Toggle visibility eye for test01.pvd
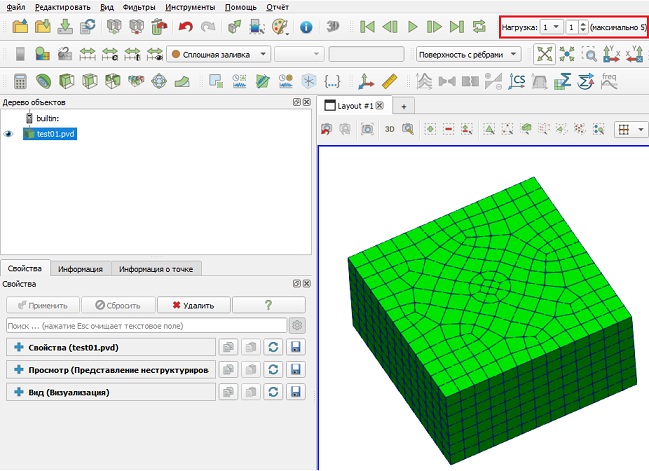649x471 pixels. pos(8,134)
